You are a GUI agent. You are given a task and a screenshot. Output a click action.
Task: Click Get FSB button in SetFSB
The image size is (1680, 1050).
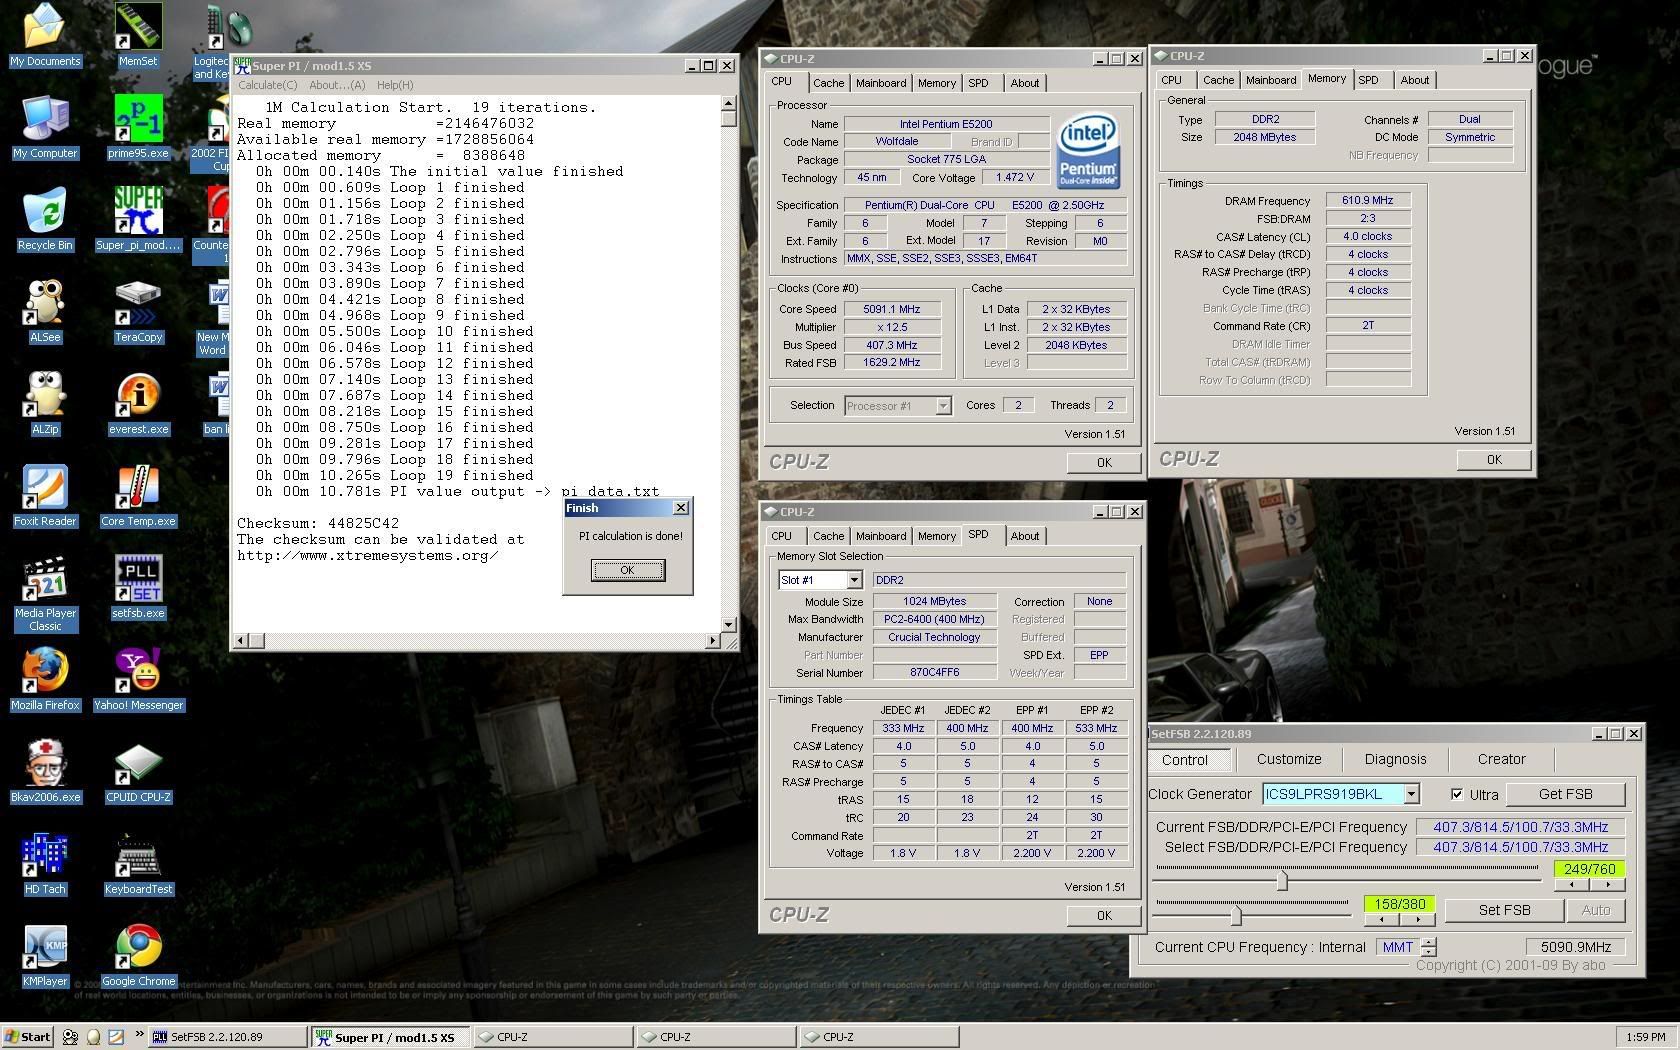pyautogui.click(x=1565, y=794)
